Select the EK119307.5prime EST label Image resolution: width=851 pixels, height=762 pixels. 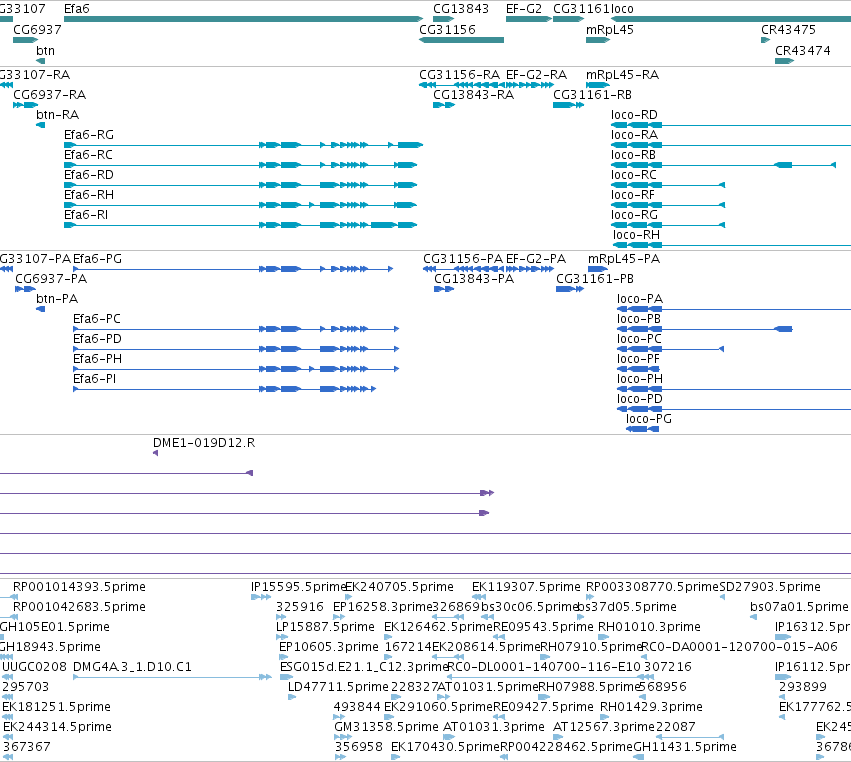526,587
